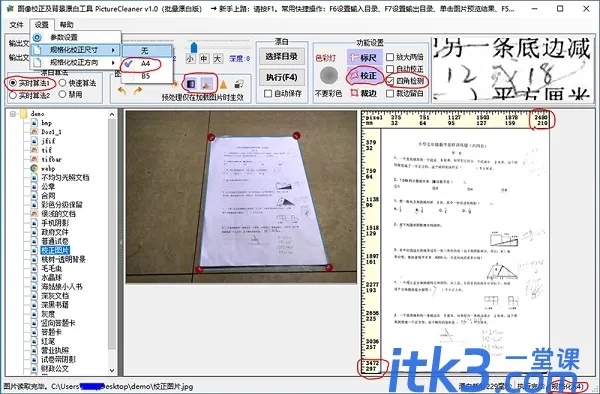Enable the 自动校正 checkbox

point(390,69)
